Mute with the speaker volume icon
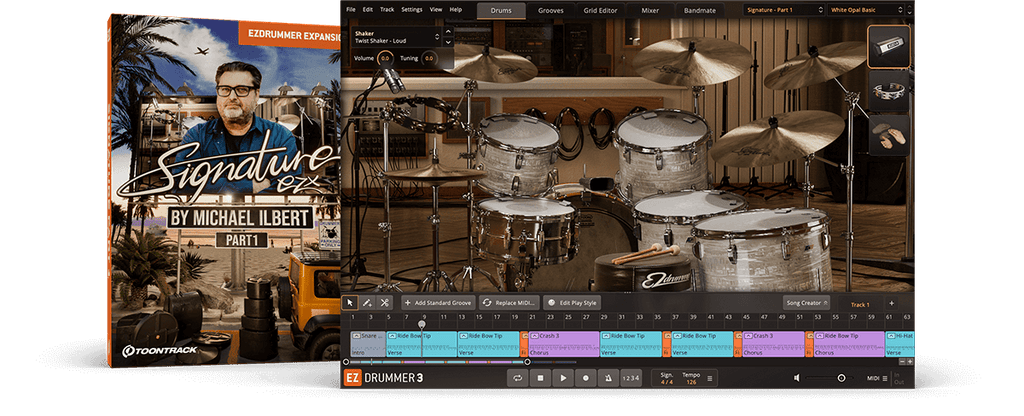The image size is (1024, 416). click(797, 377)
